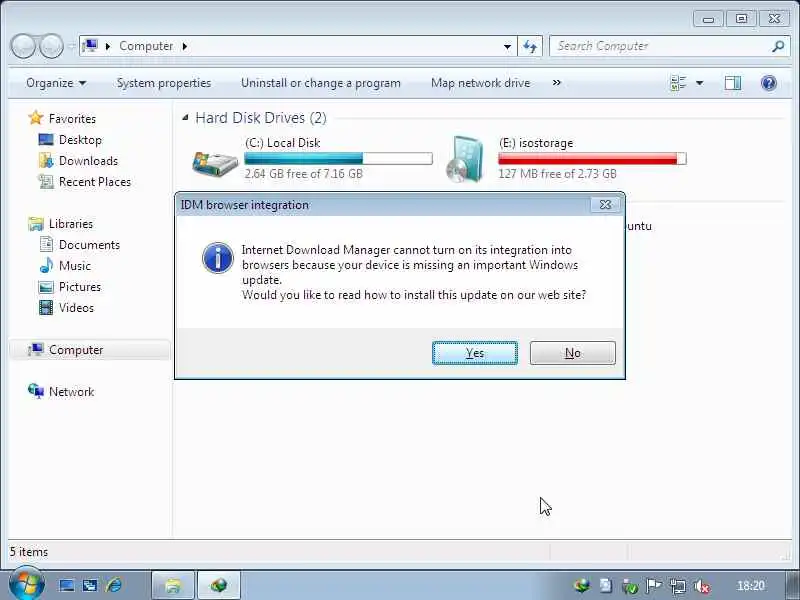Click the E: drive red usage bar
This screenshot has width=800, height=600.
coord(592,159)
